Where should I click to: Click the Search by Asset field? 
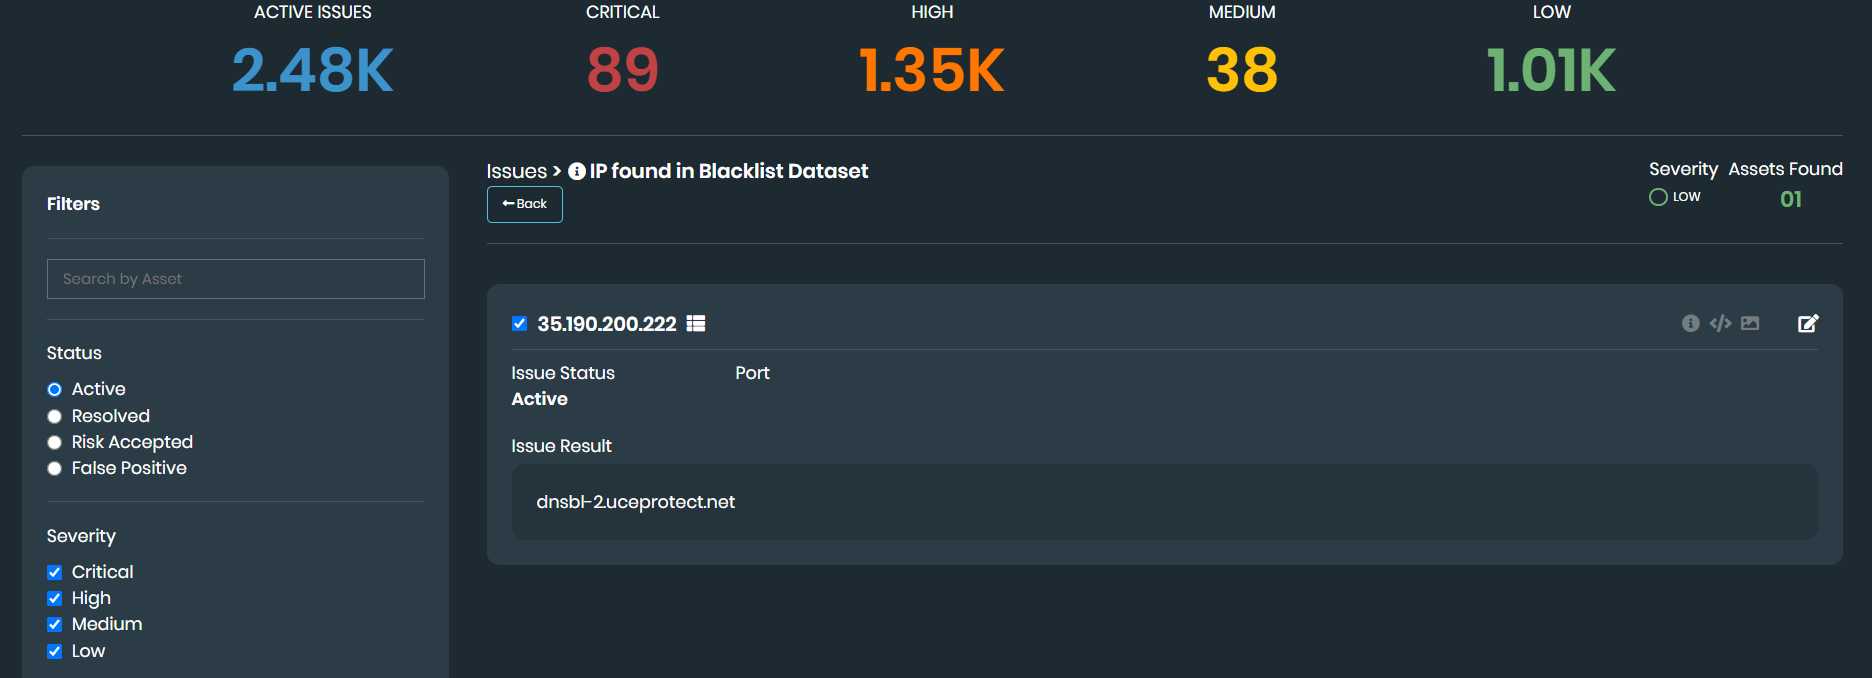click(x=236, y=279)
